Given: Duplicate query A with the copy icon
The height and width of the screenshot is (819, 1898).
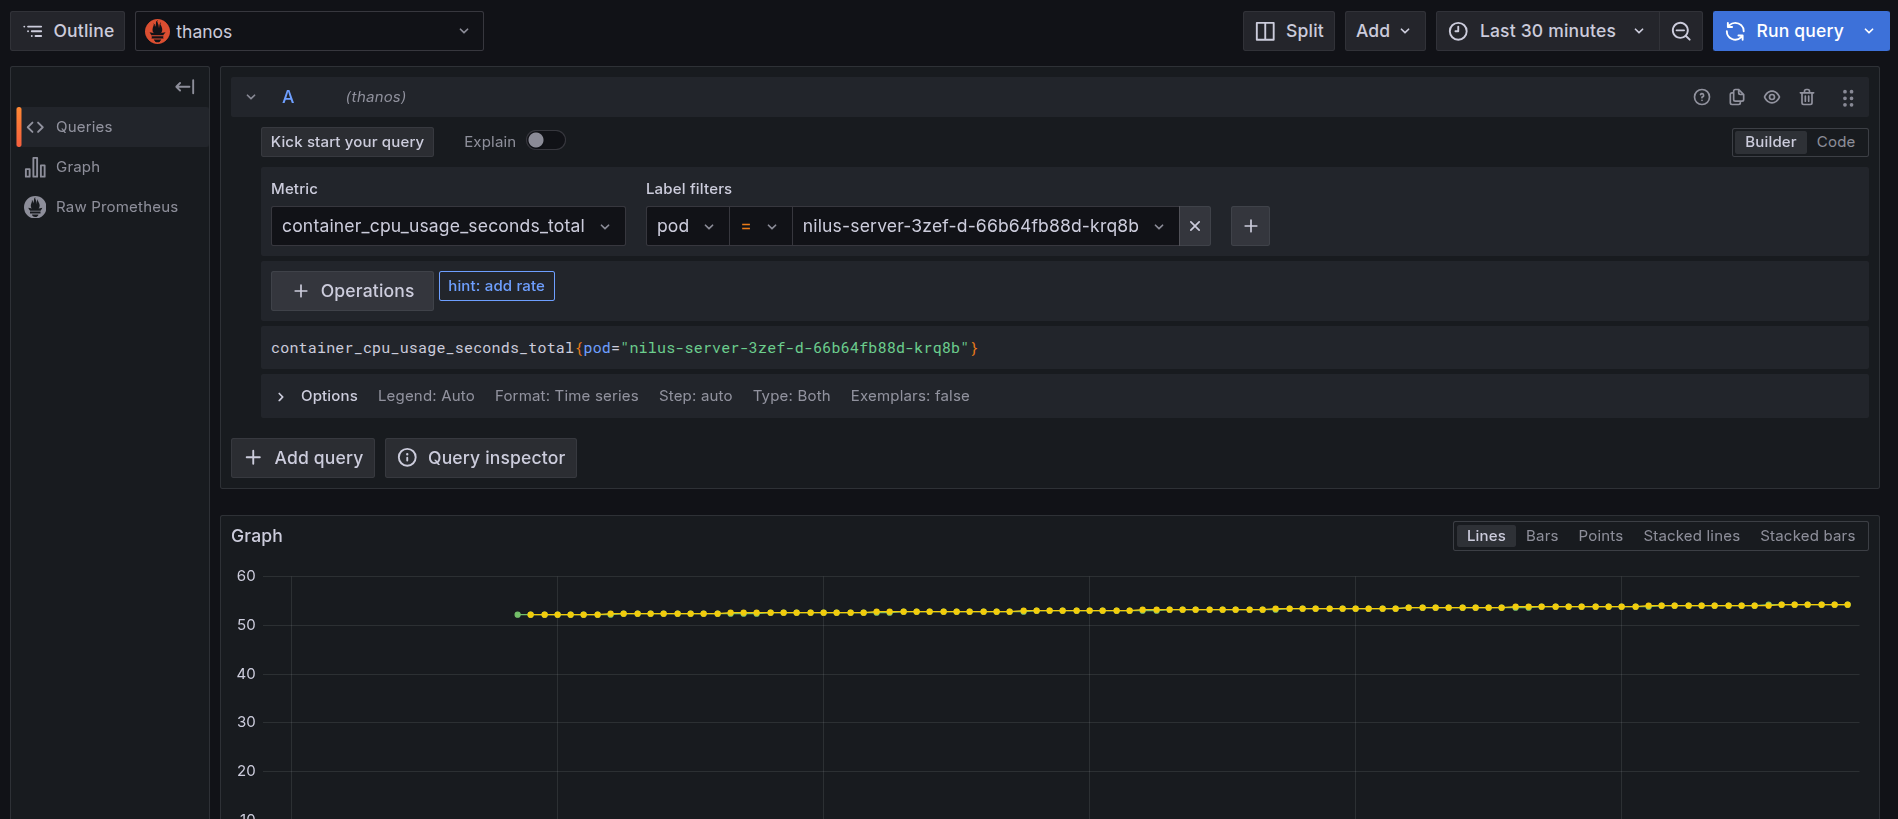Looking at the screenshot, I should (1737, 97).
